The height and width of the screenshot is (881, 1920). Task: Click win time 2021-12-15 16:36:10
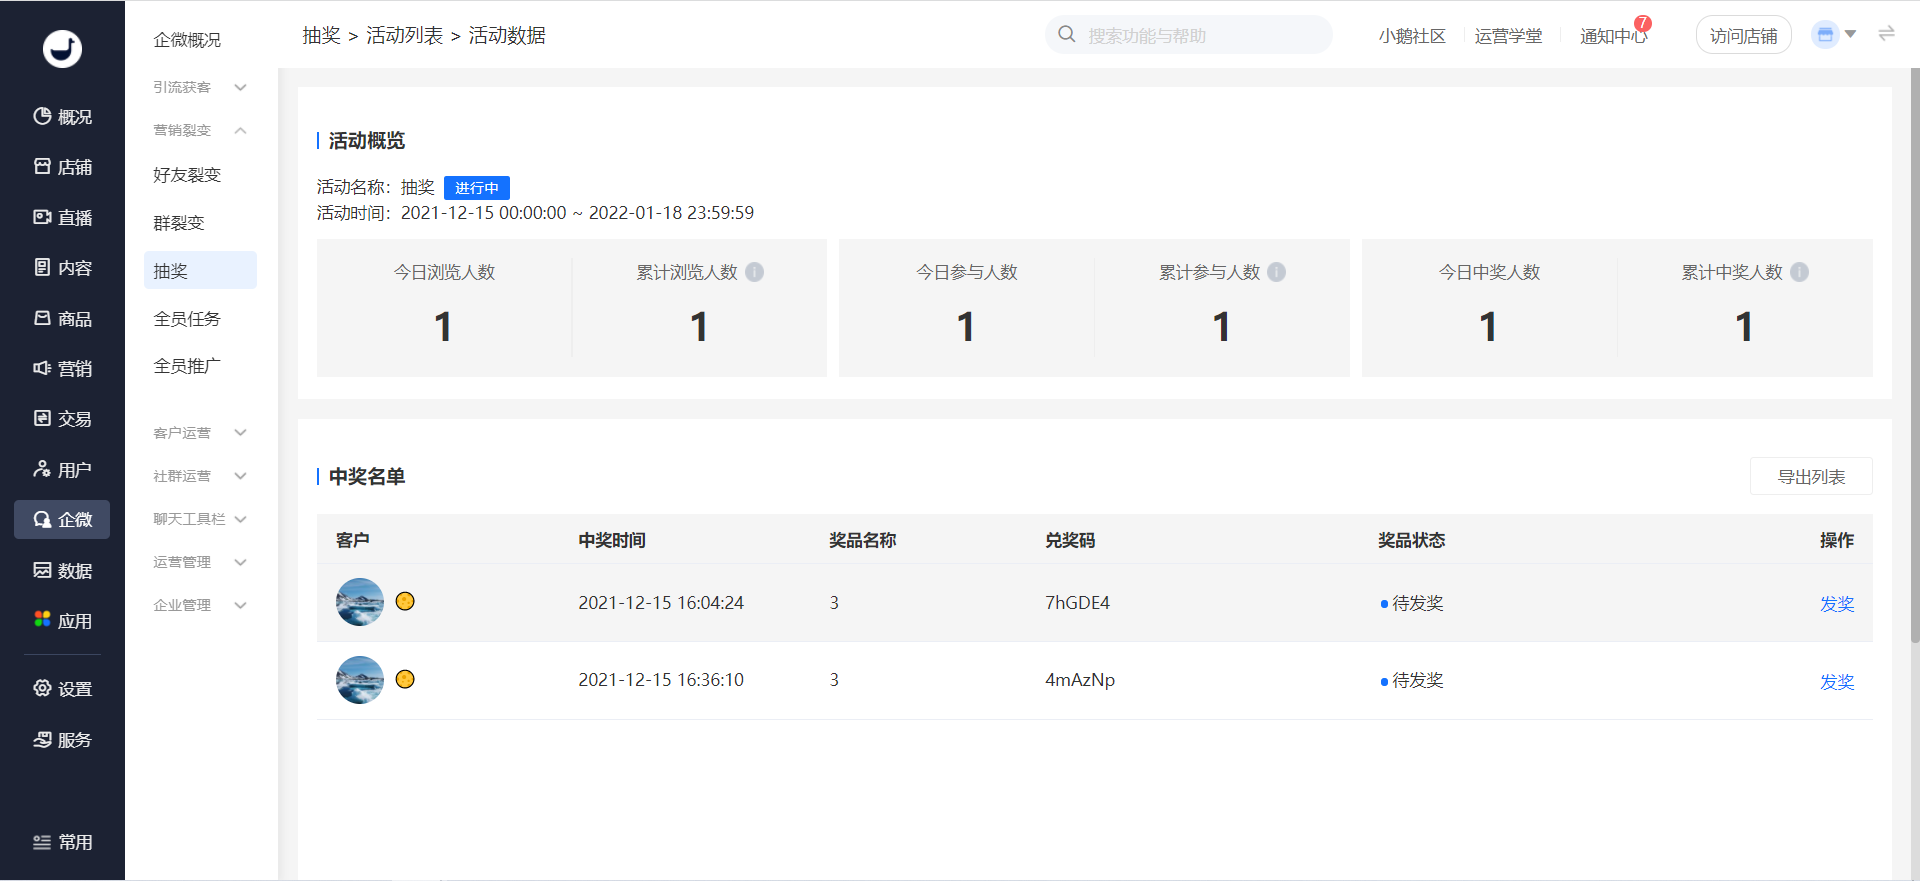661,680
